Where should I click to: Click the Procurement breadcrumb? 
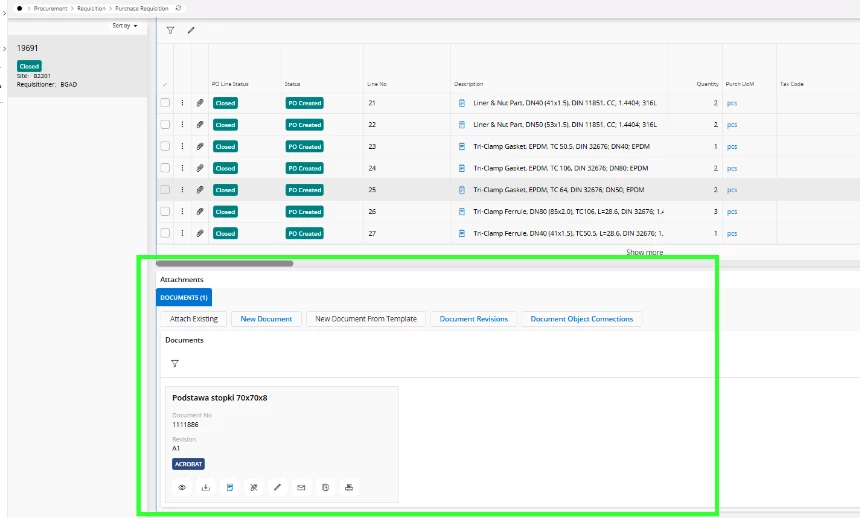pos(50,8)
